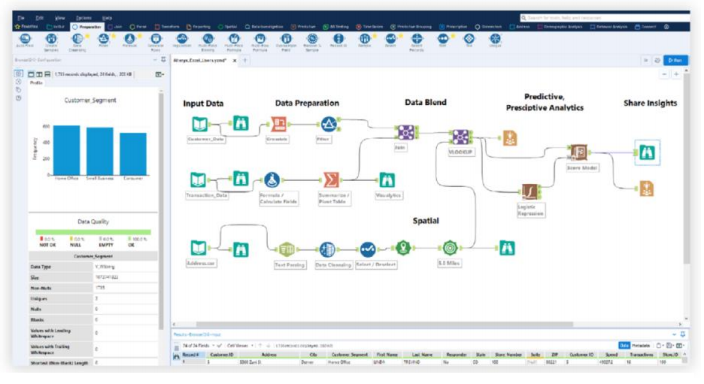Image resolution: width=704 pixels, height=384 pixels.
Task: Select the Join tool on the canvas
Action: [406, 133]
